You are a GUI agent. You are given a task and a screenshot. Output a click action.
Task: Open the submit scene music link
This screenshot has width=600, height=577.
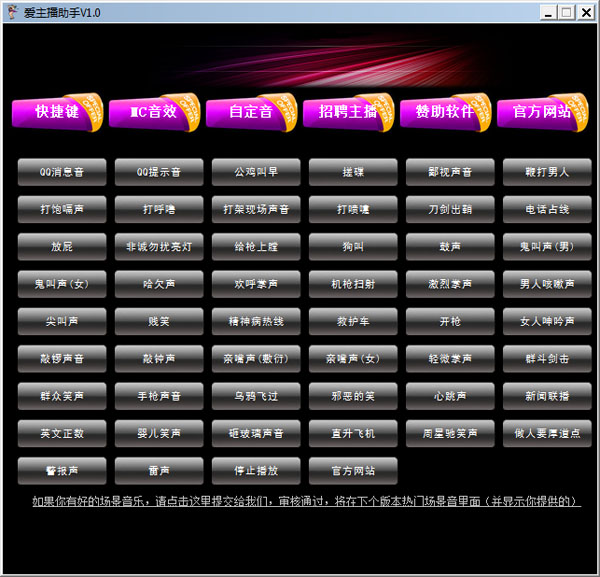pos(307,501)
